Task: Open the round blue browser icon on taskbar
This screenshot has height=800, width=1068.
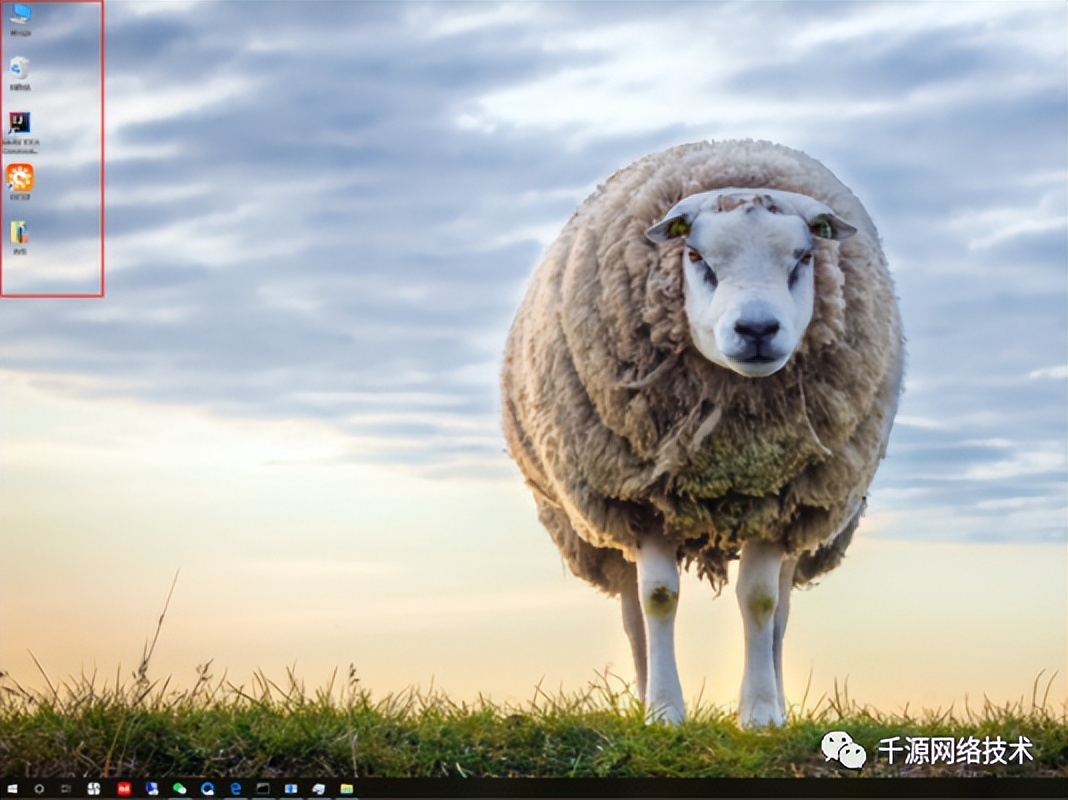Action: point(207,788)
